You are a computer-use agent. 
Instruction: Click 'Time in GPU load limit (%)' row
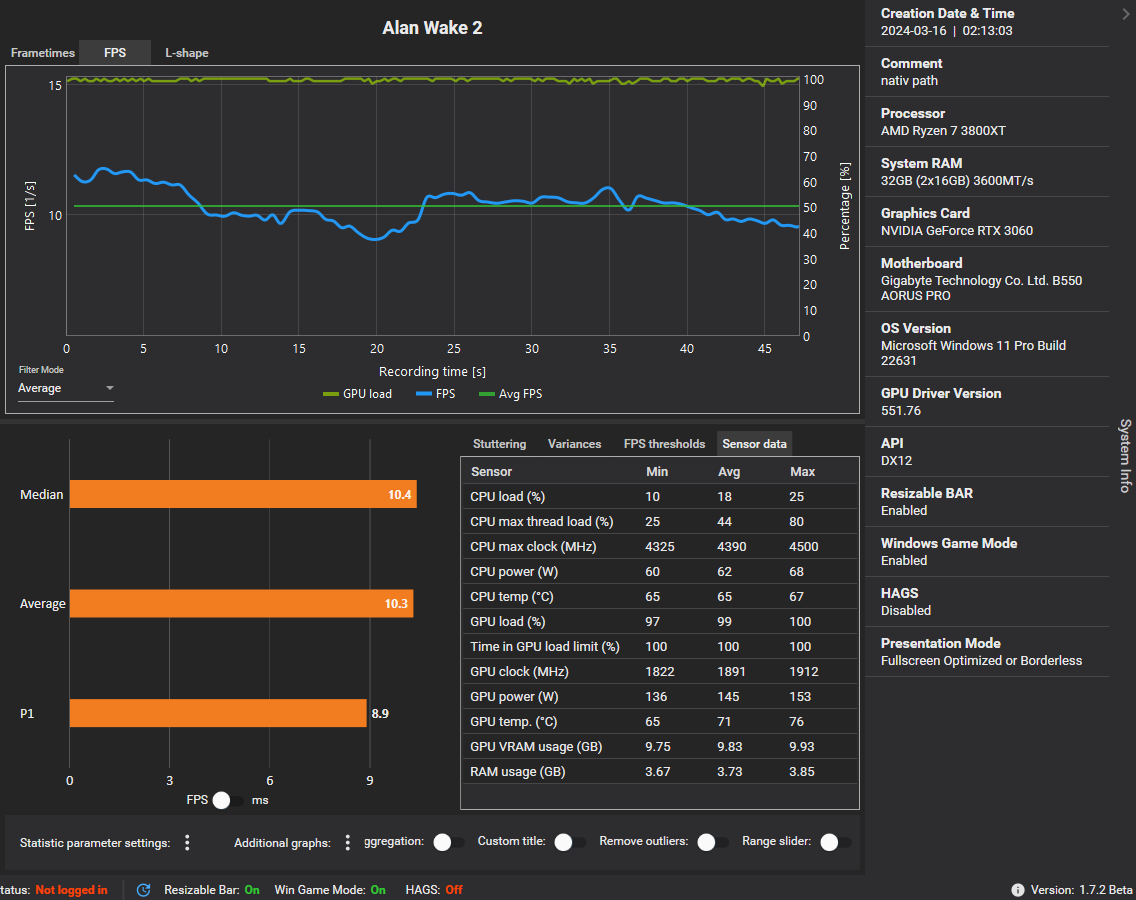coord(659,646)
